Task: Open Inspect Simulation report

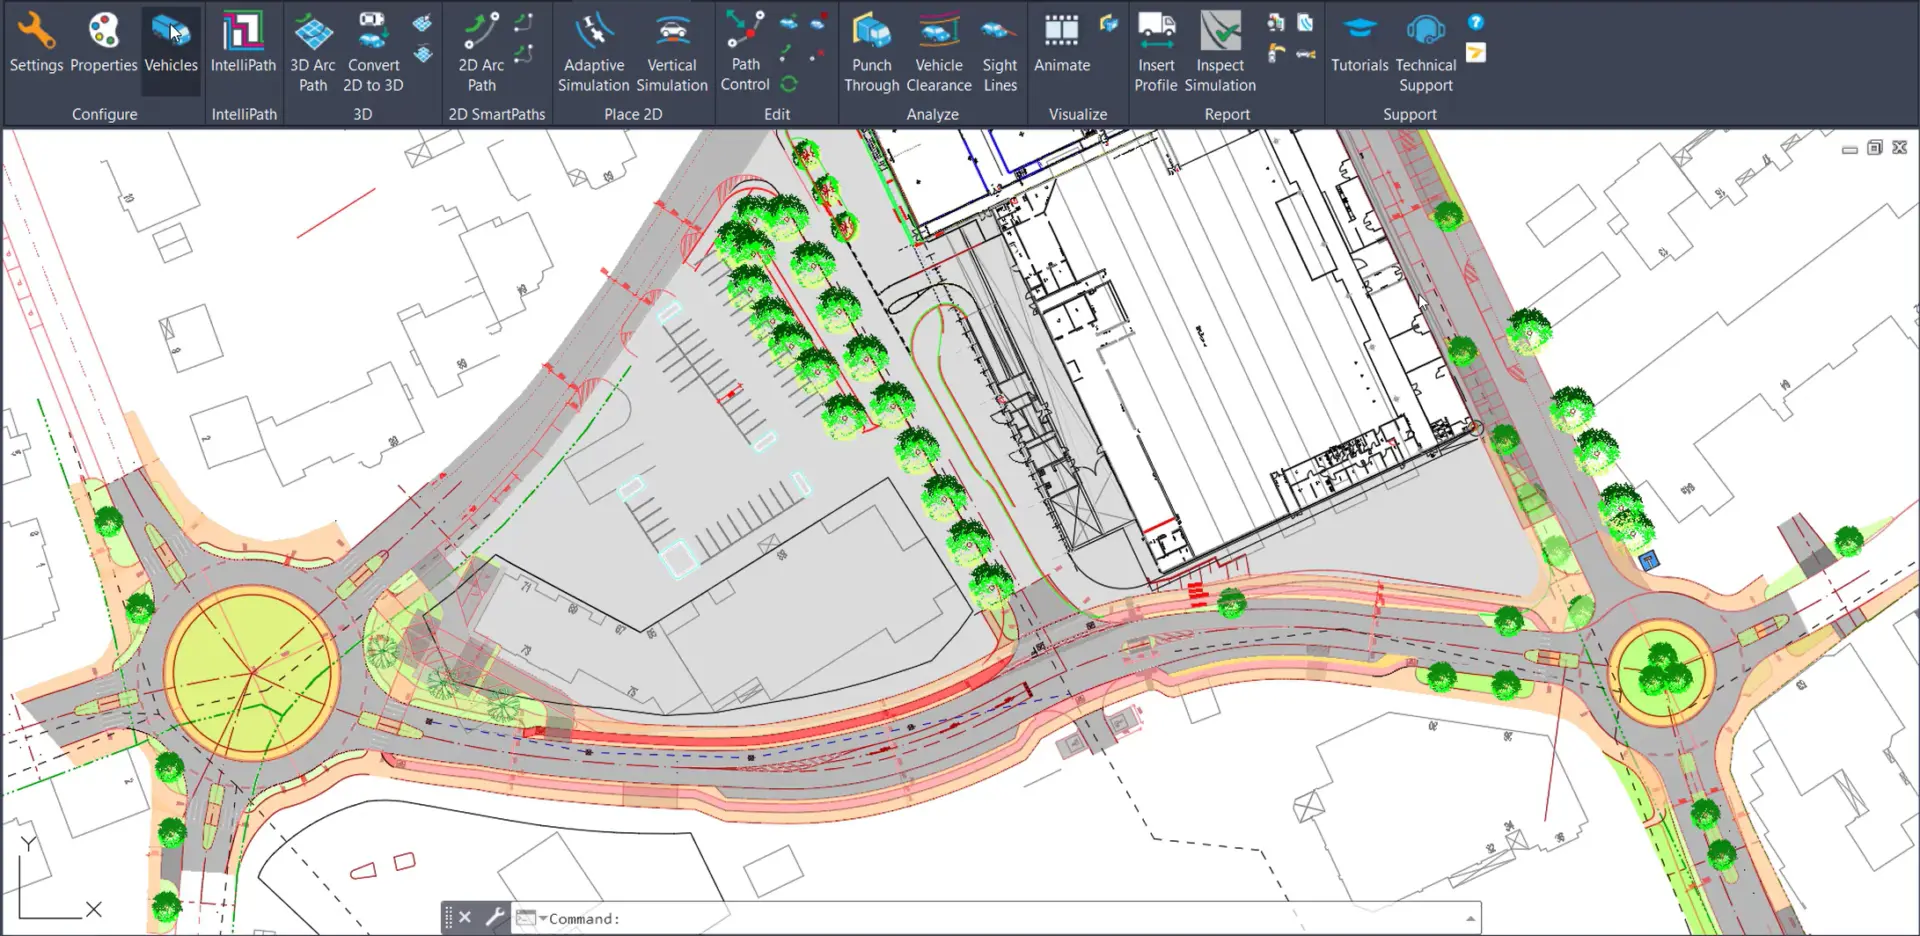Action: click(1220, 50)
